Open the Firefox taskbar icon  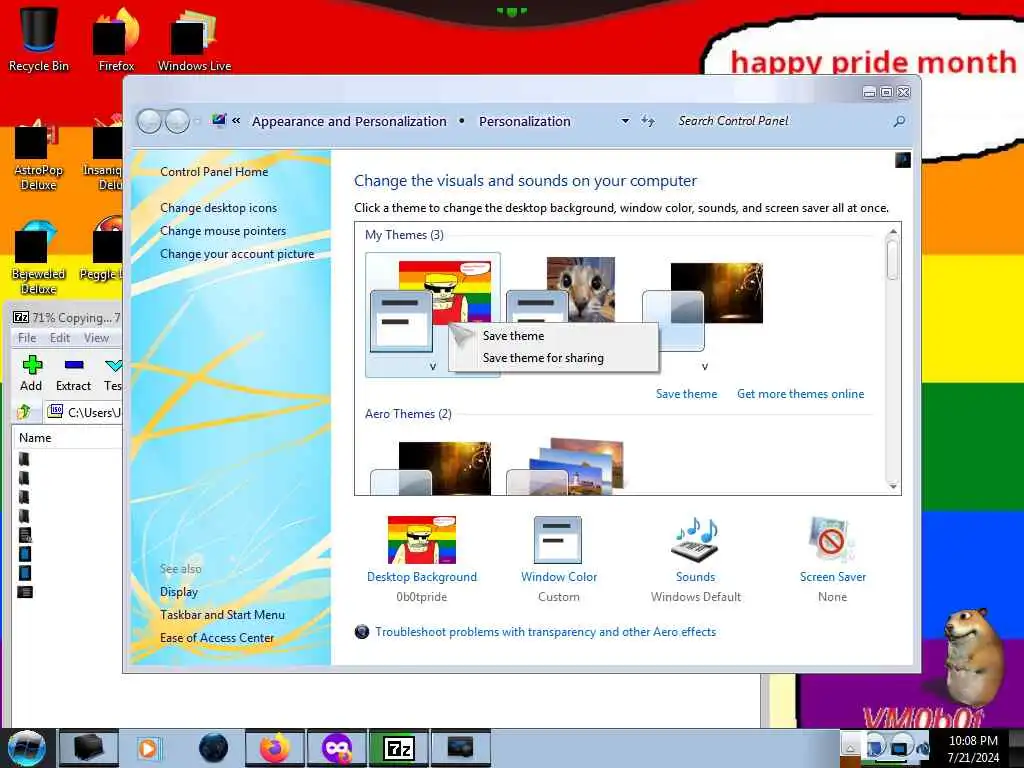(x=275, y=748)
